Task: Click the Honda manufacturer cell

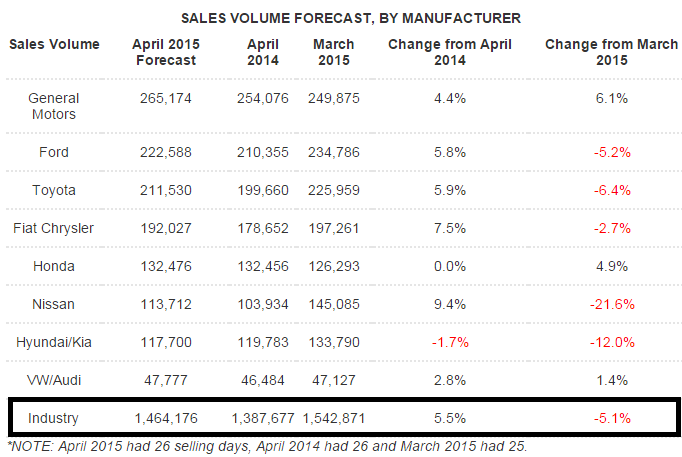Action: click(x=54, y=265)
